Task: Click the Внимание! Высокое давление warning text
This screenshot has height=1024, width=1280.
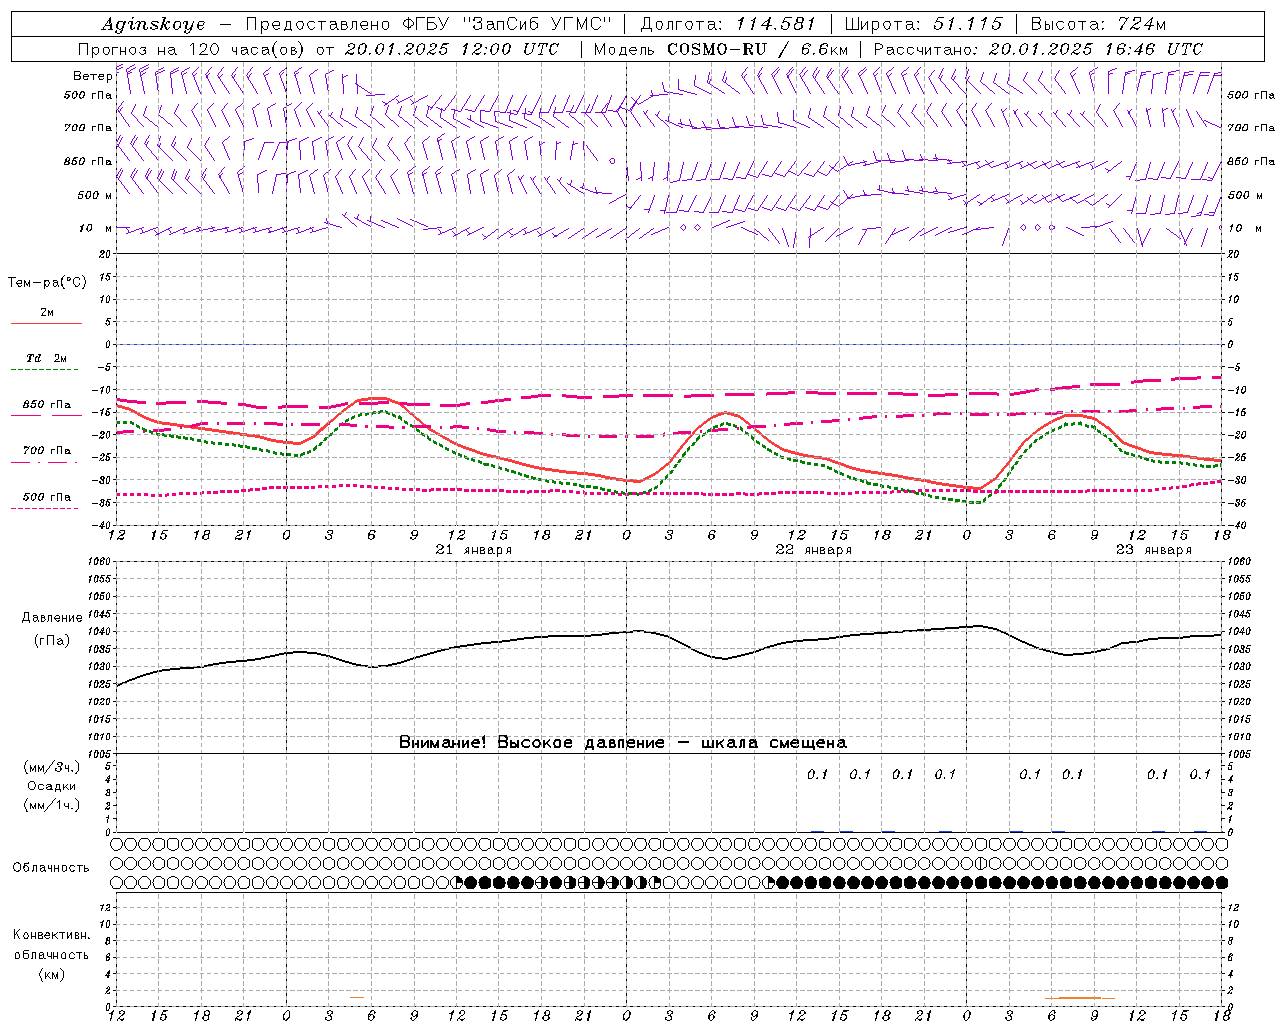Action: pos(622,743)
